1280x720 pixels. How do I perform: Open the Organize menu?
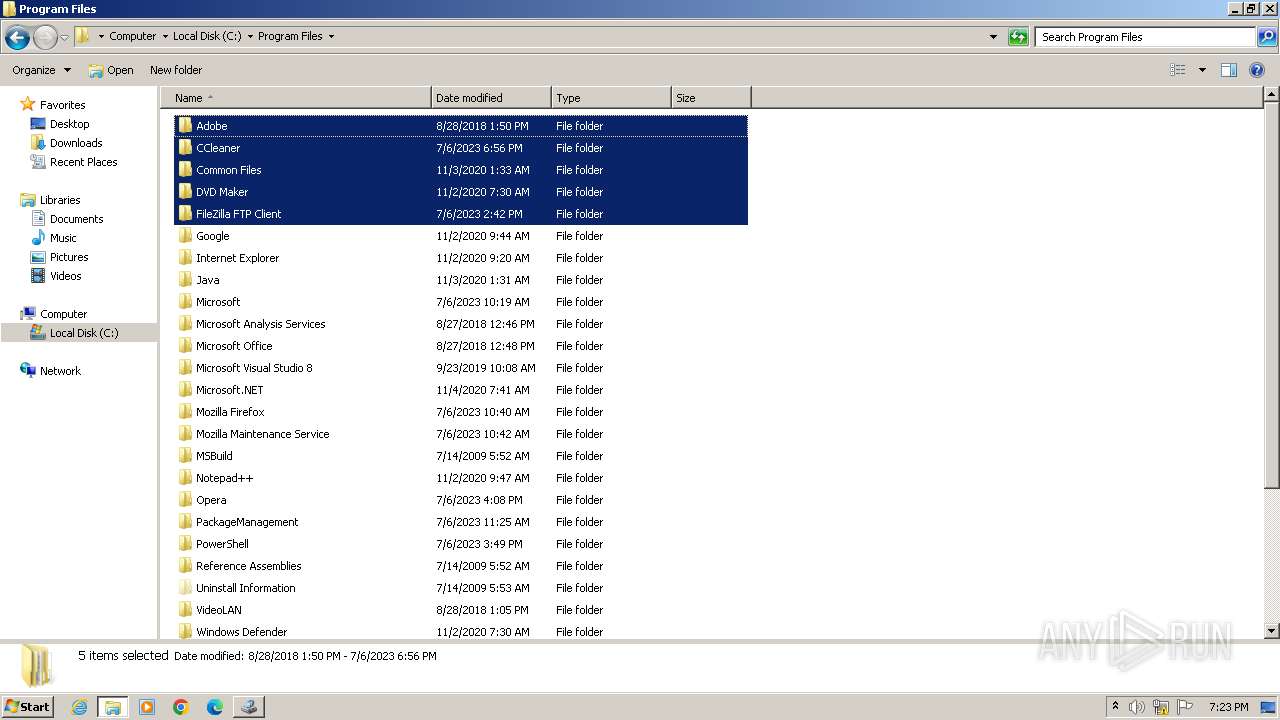tap(41, 70)
